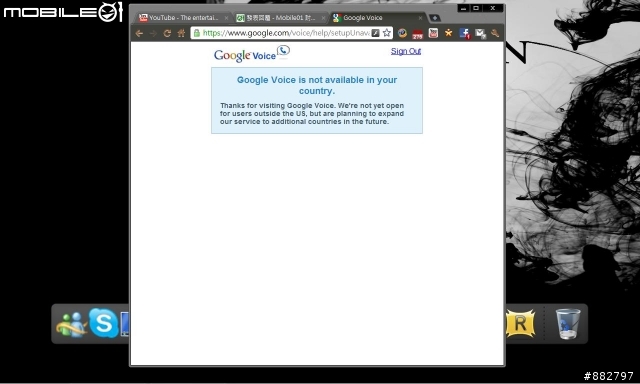The width and height of the screenshot is (640, 384).
Task: Maximize the Chrome window
Action: click(476, 8)
